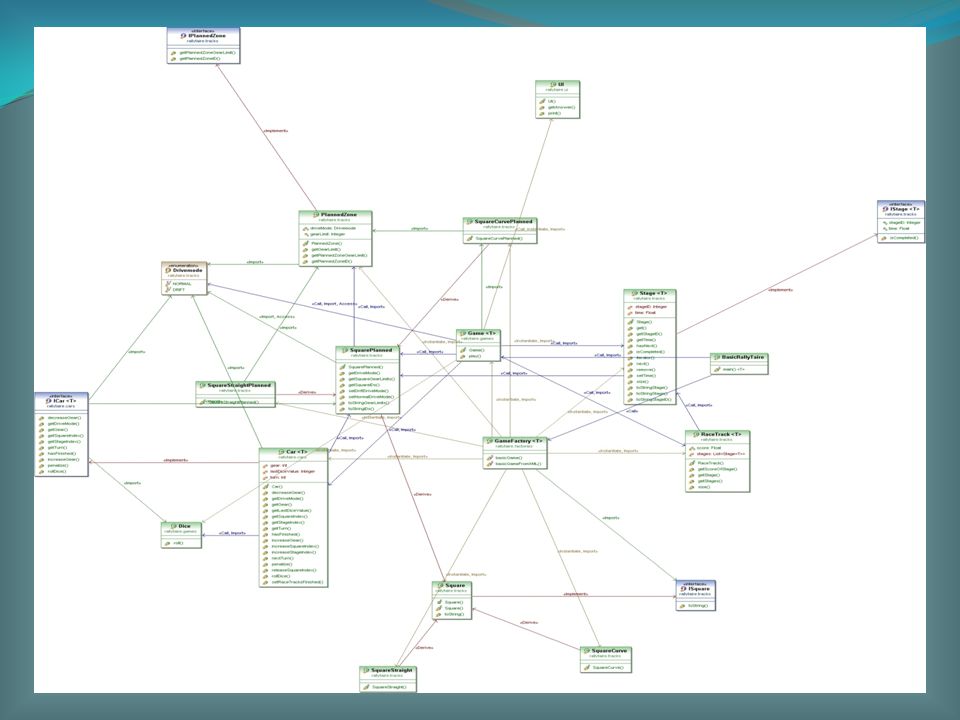960x720 pixels.
Task: Click the SquareCurve class icon
Action: point(587,651)
